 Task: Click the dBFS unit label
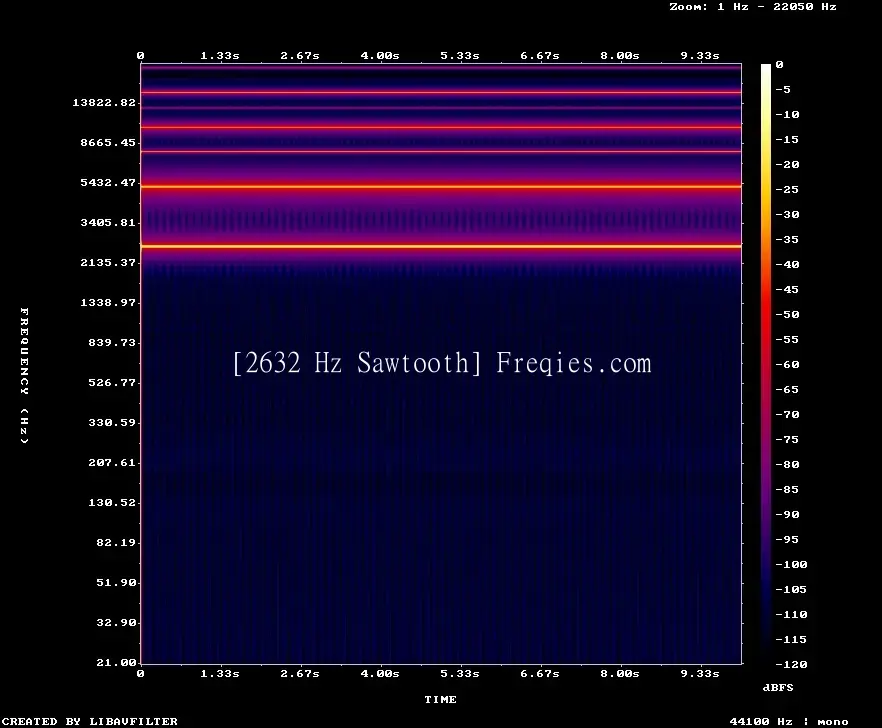click(x=778, y=687)
